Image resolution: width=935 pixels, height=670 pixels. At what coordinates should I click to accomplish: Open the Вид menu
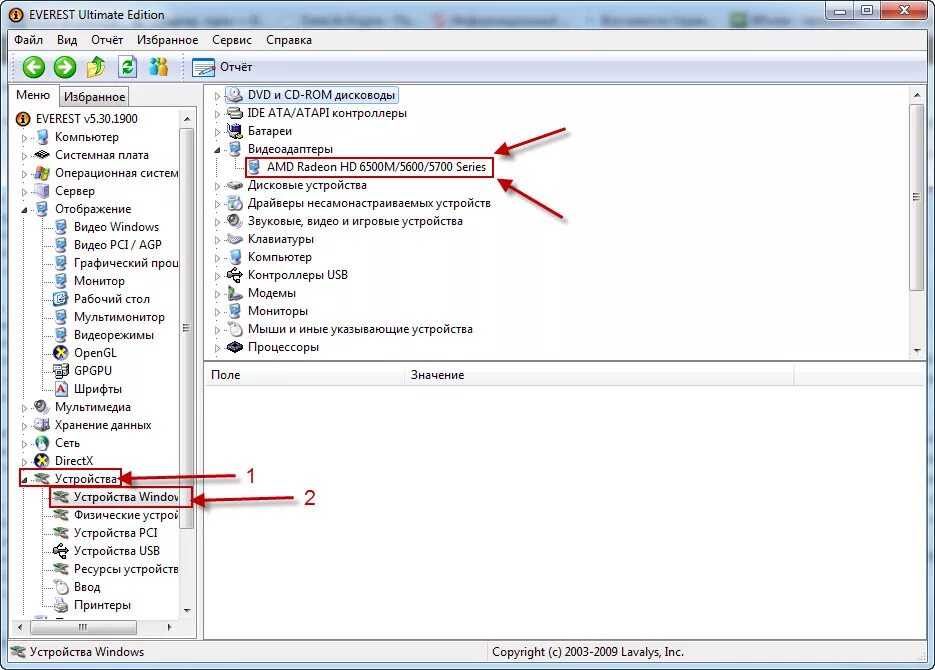[x=67, y=40]
